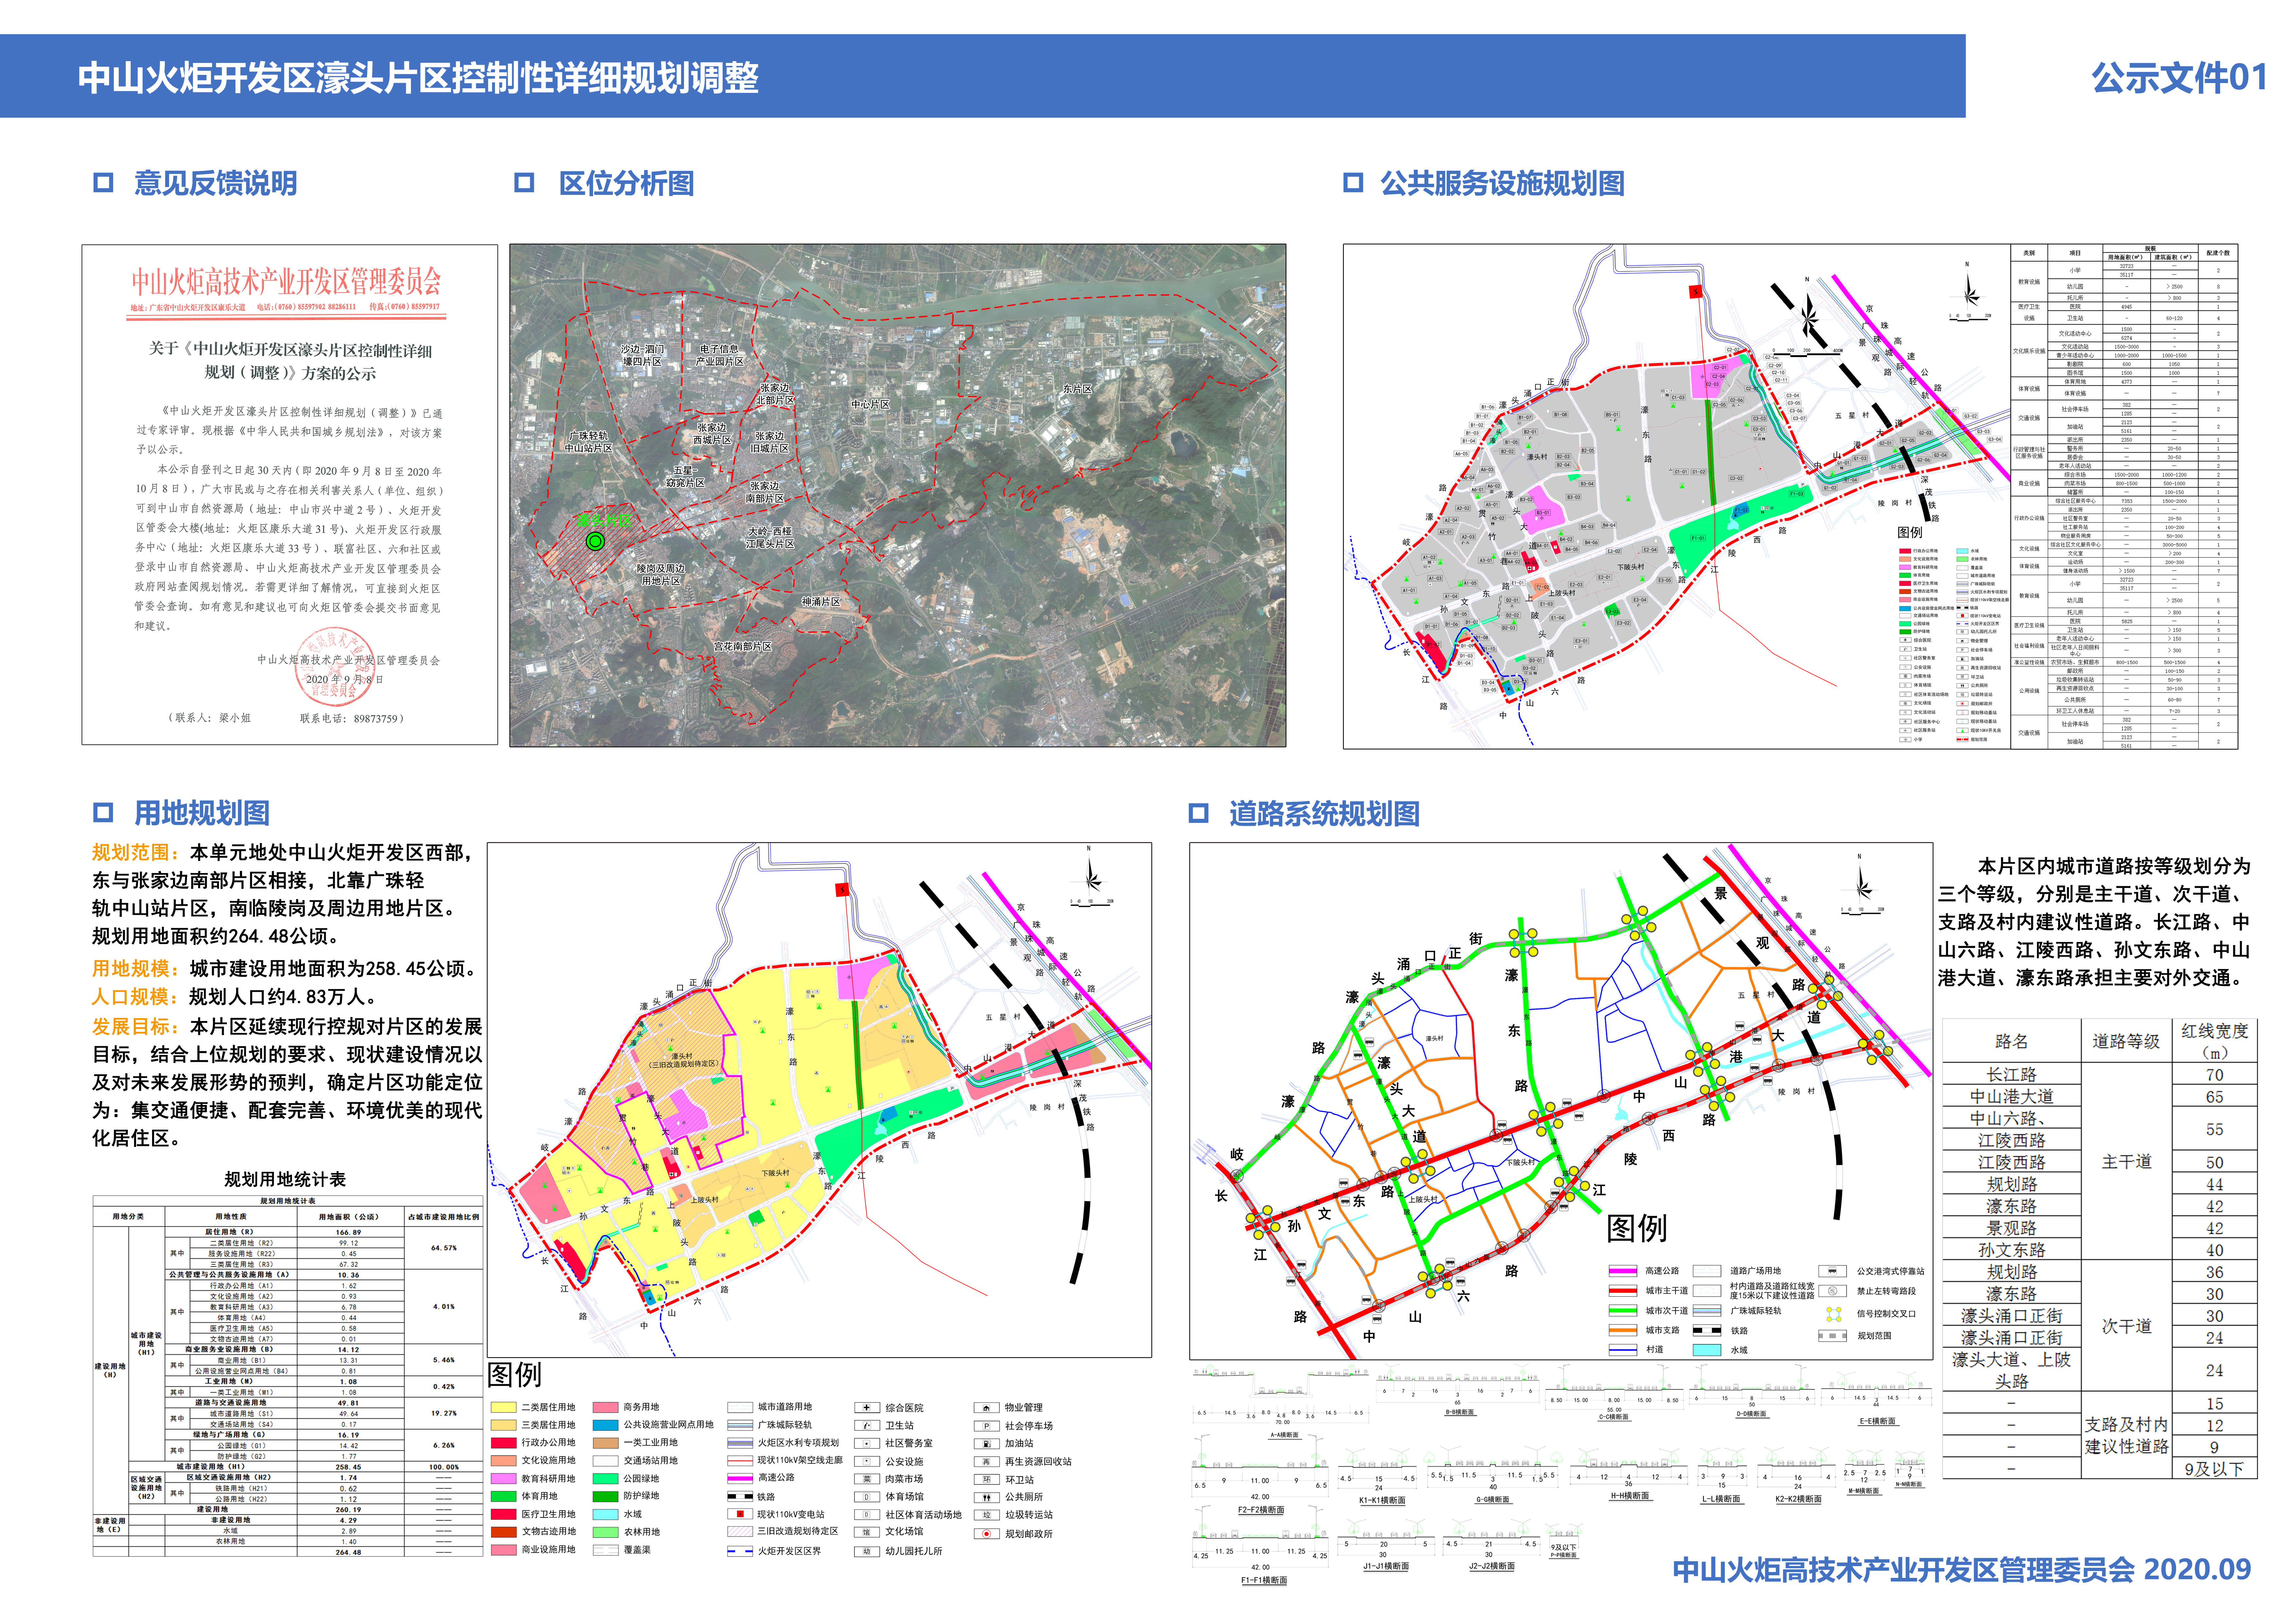Click the 现状110kV变电站 legend symbol

740,1514
